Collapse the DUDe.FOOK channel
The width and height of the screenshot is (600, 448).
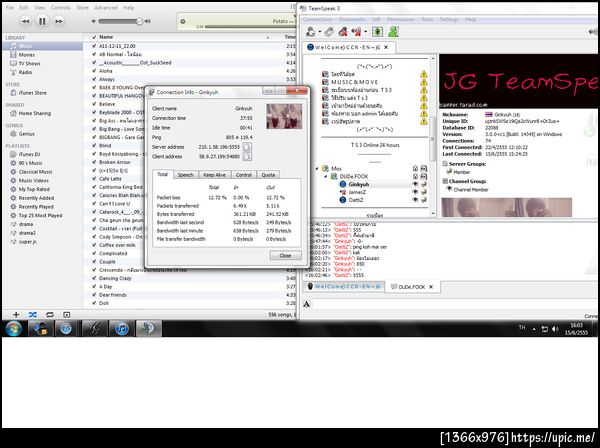(x=326, y=176)
